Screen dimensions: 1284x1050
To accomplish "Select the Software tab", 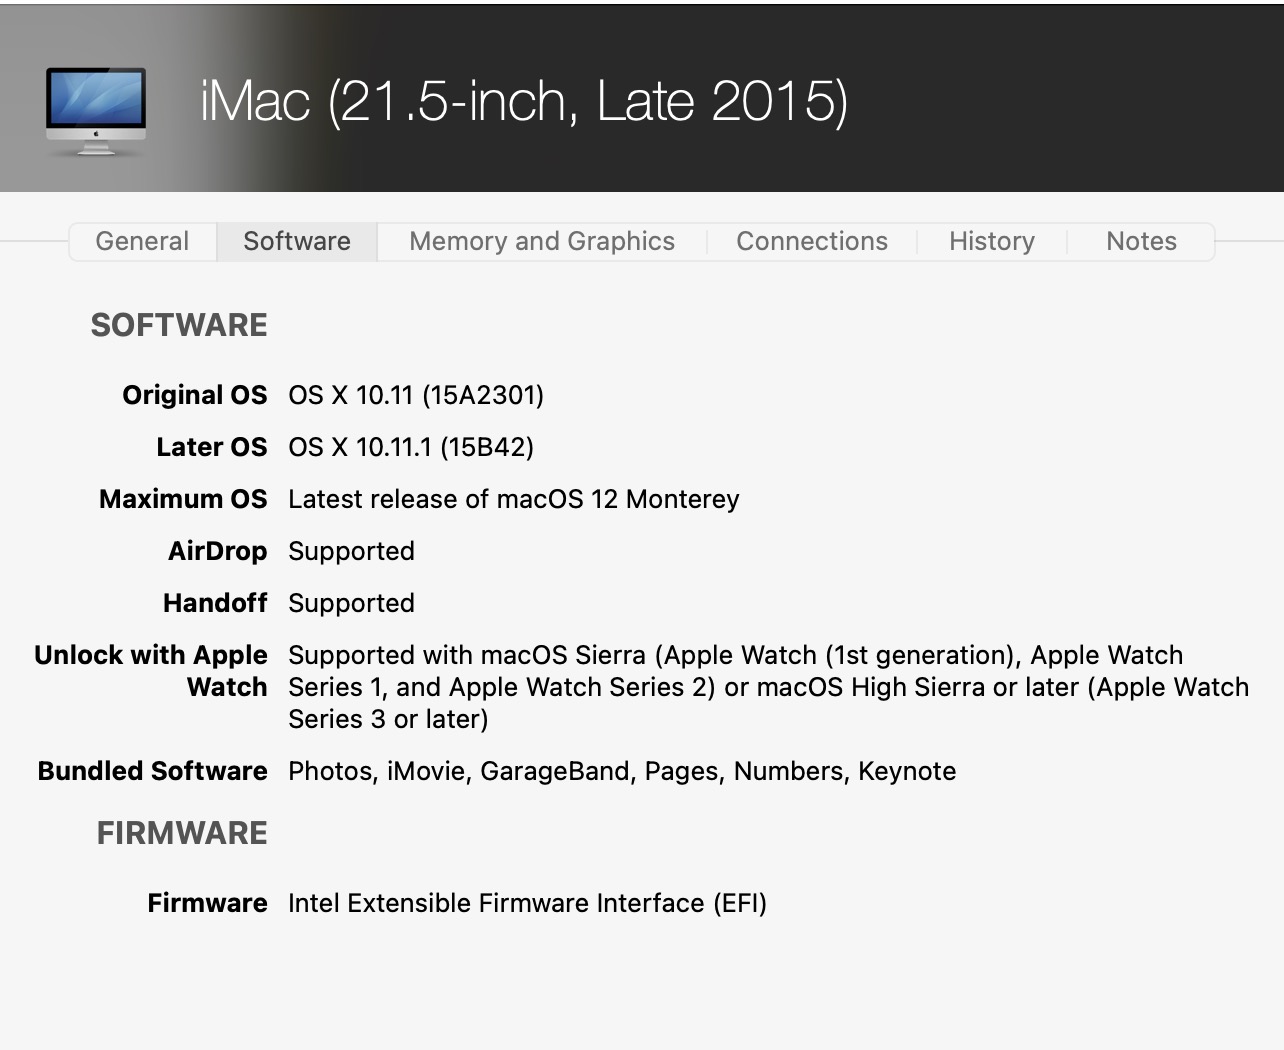I will pyautogui.click(x=297, y=241).
